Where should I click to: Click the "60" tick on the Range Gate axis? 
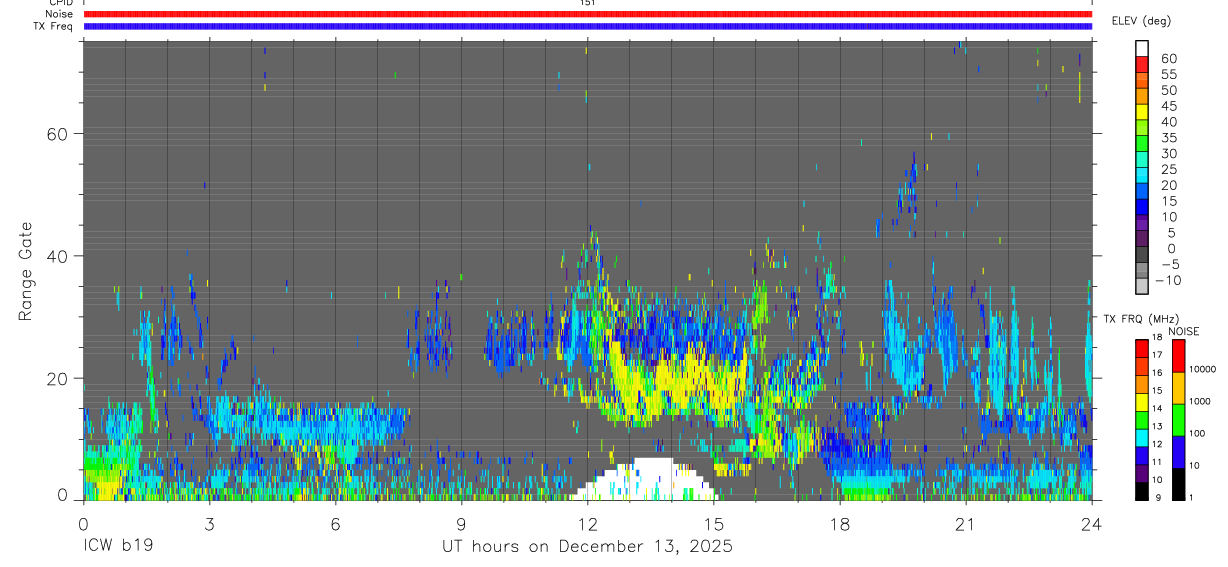[56, 134]
